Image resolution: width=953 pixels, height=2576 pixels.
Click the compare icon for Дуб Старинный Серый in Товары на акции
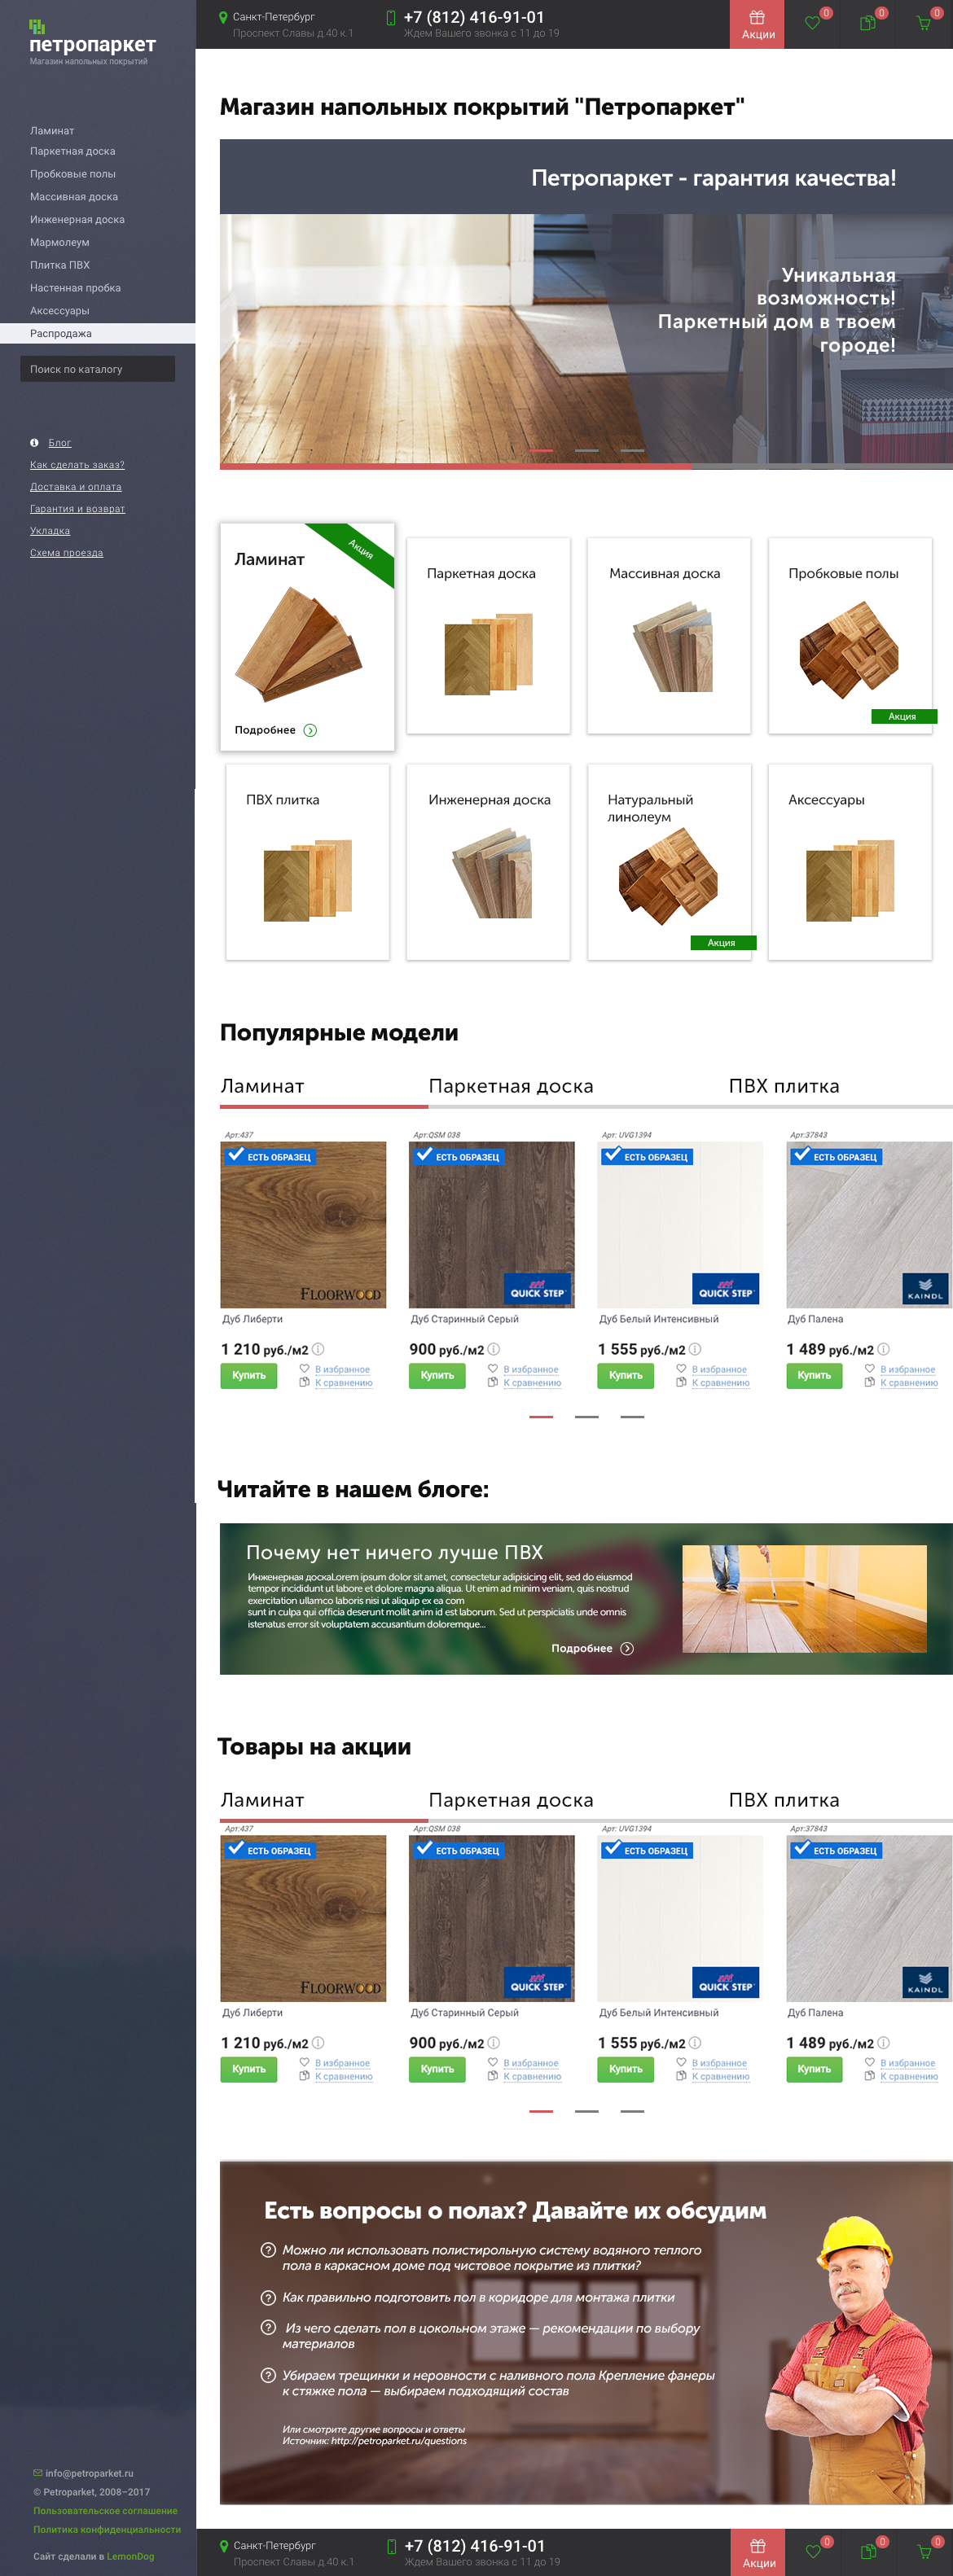[492, 2076]
